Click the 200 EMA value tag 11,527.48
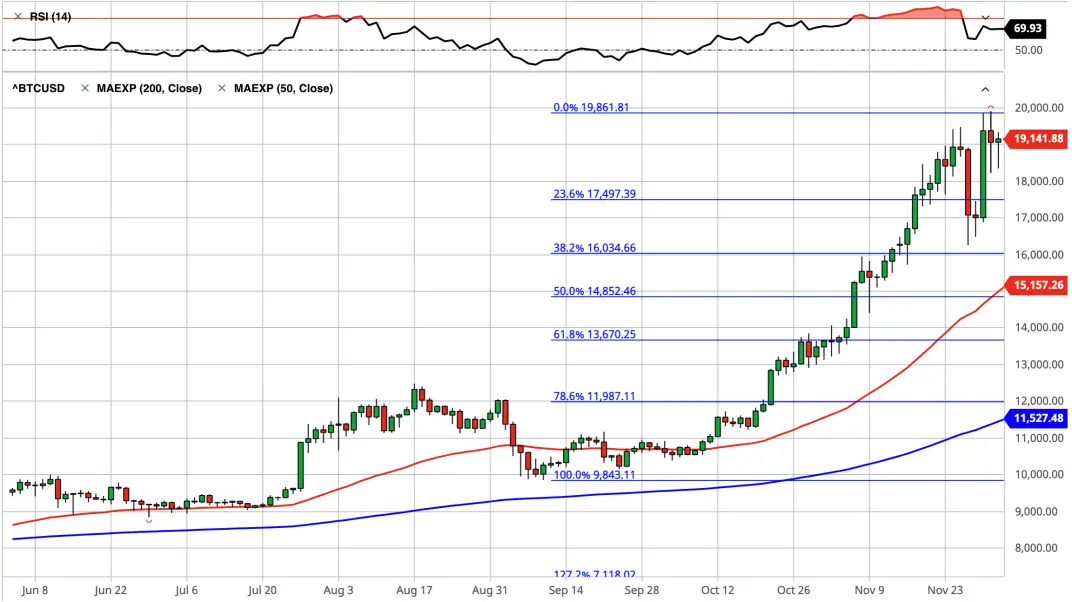This screenshot has width=1072, height=602. [1036, 418]
